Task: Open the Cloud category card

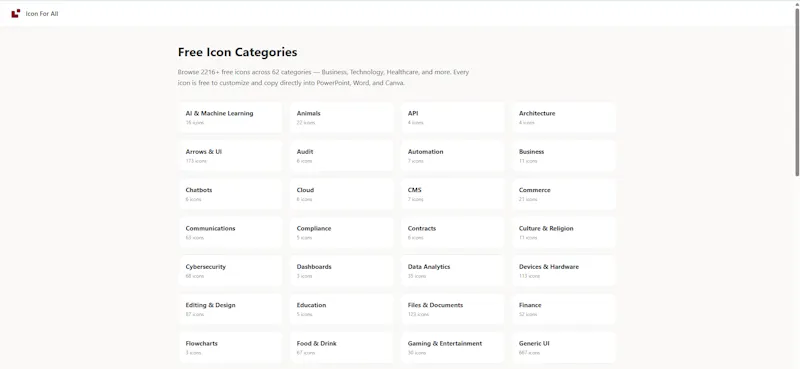Action: (341, 194)
